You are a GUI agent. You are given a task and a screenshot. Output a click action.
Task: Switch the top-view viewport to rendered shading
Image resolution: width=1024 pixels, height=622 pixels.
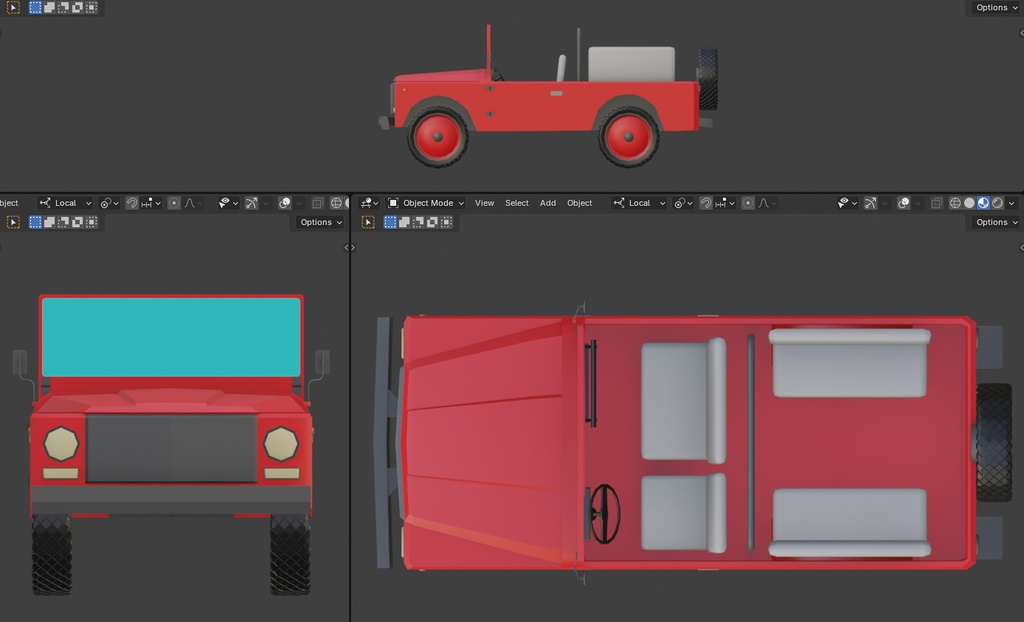click(997, 203)
